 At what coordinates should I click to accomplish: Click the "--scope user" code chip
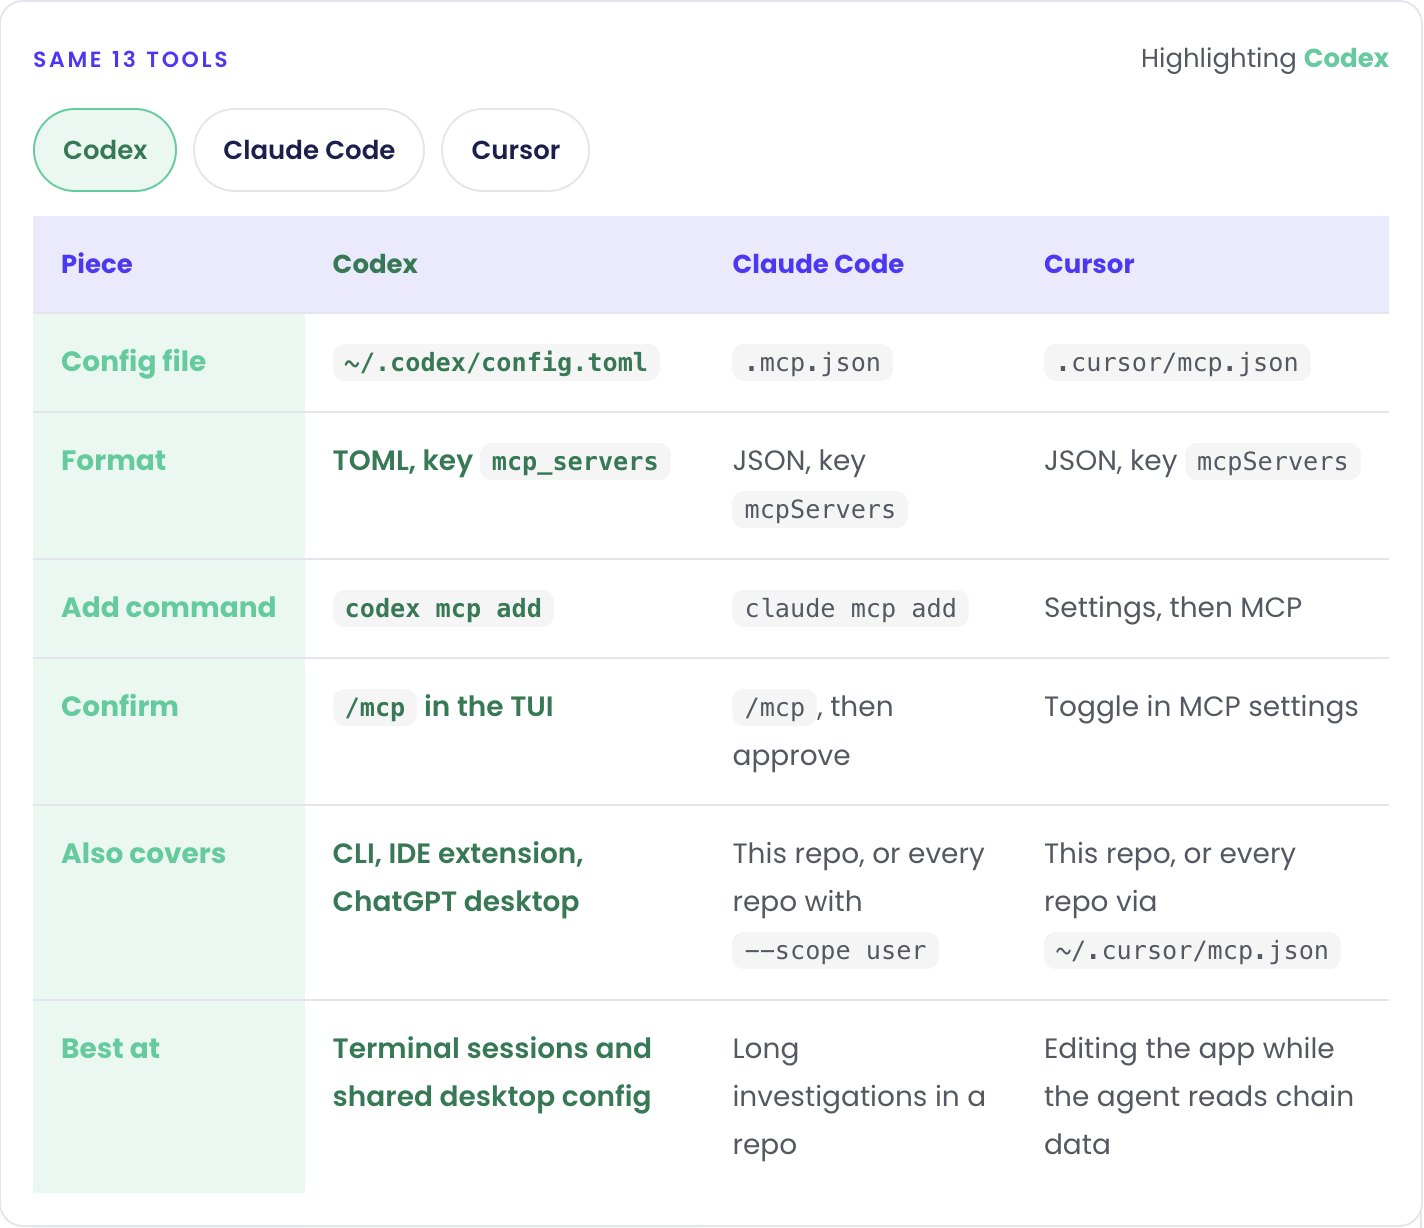[x=836, y=950]
